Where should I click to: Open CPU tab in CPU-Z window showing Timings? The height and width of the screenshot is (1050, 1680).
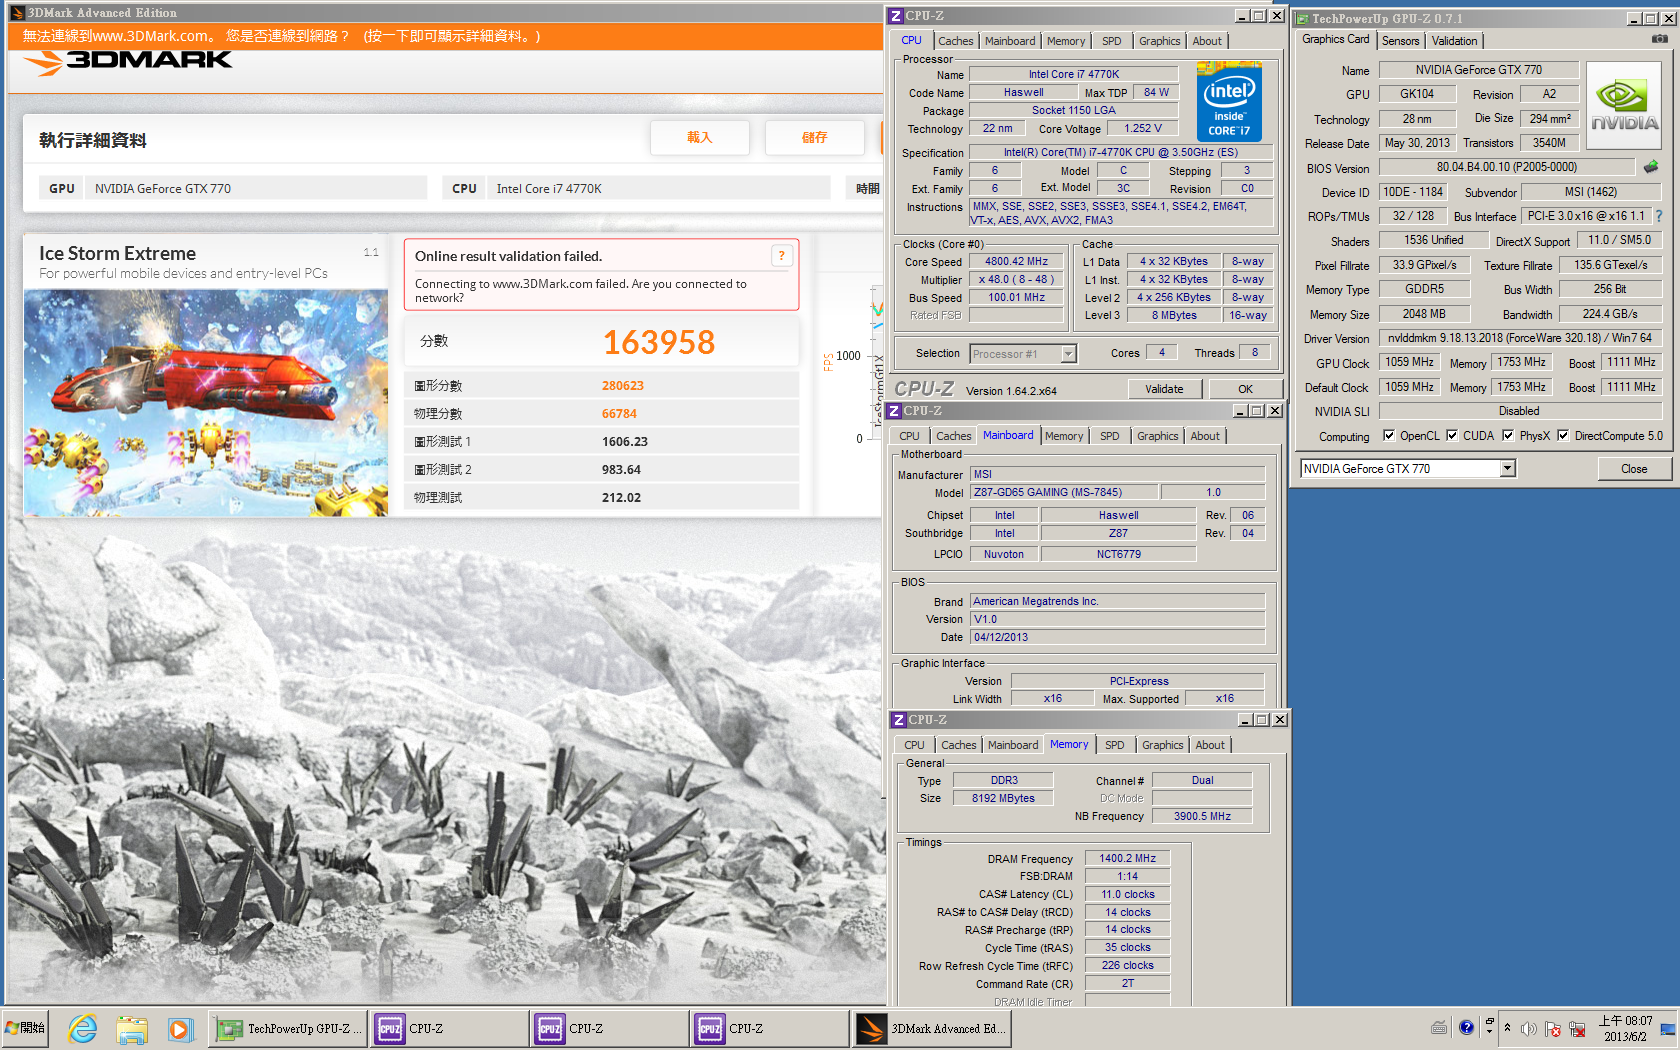914,745
